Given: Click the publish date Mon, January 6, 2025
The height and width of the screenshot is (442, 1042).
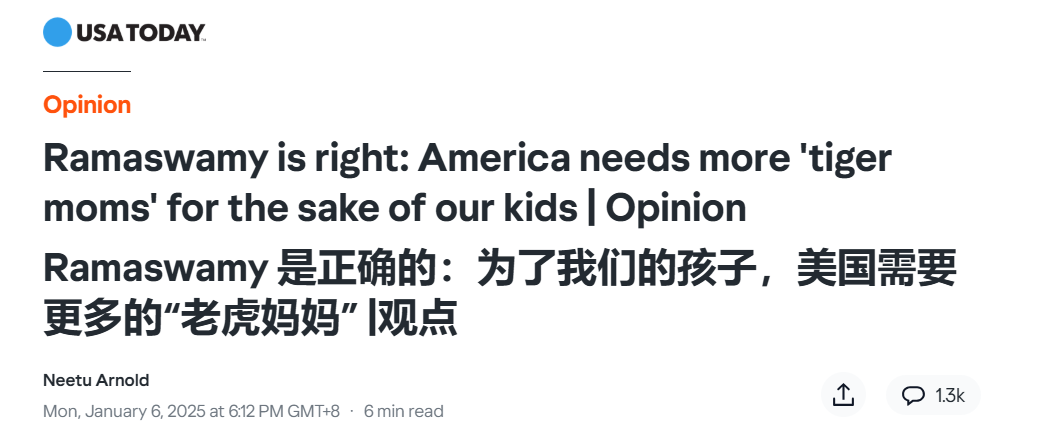Looking at the screenshot, I should pos(124,411).
